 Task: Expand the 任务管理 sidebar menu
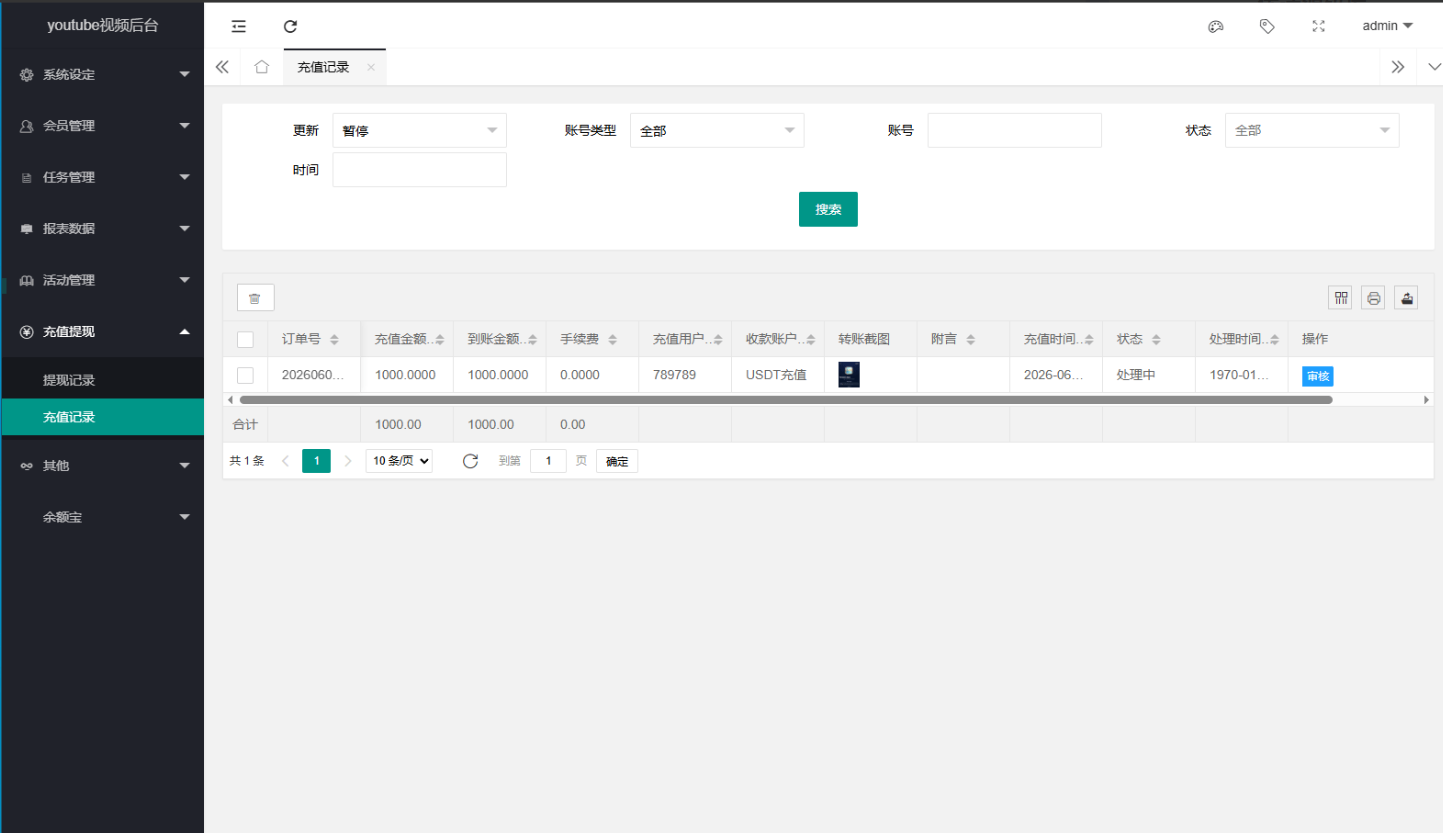click(102, 177)
